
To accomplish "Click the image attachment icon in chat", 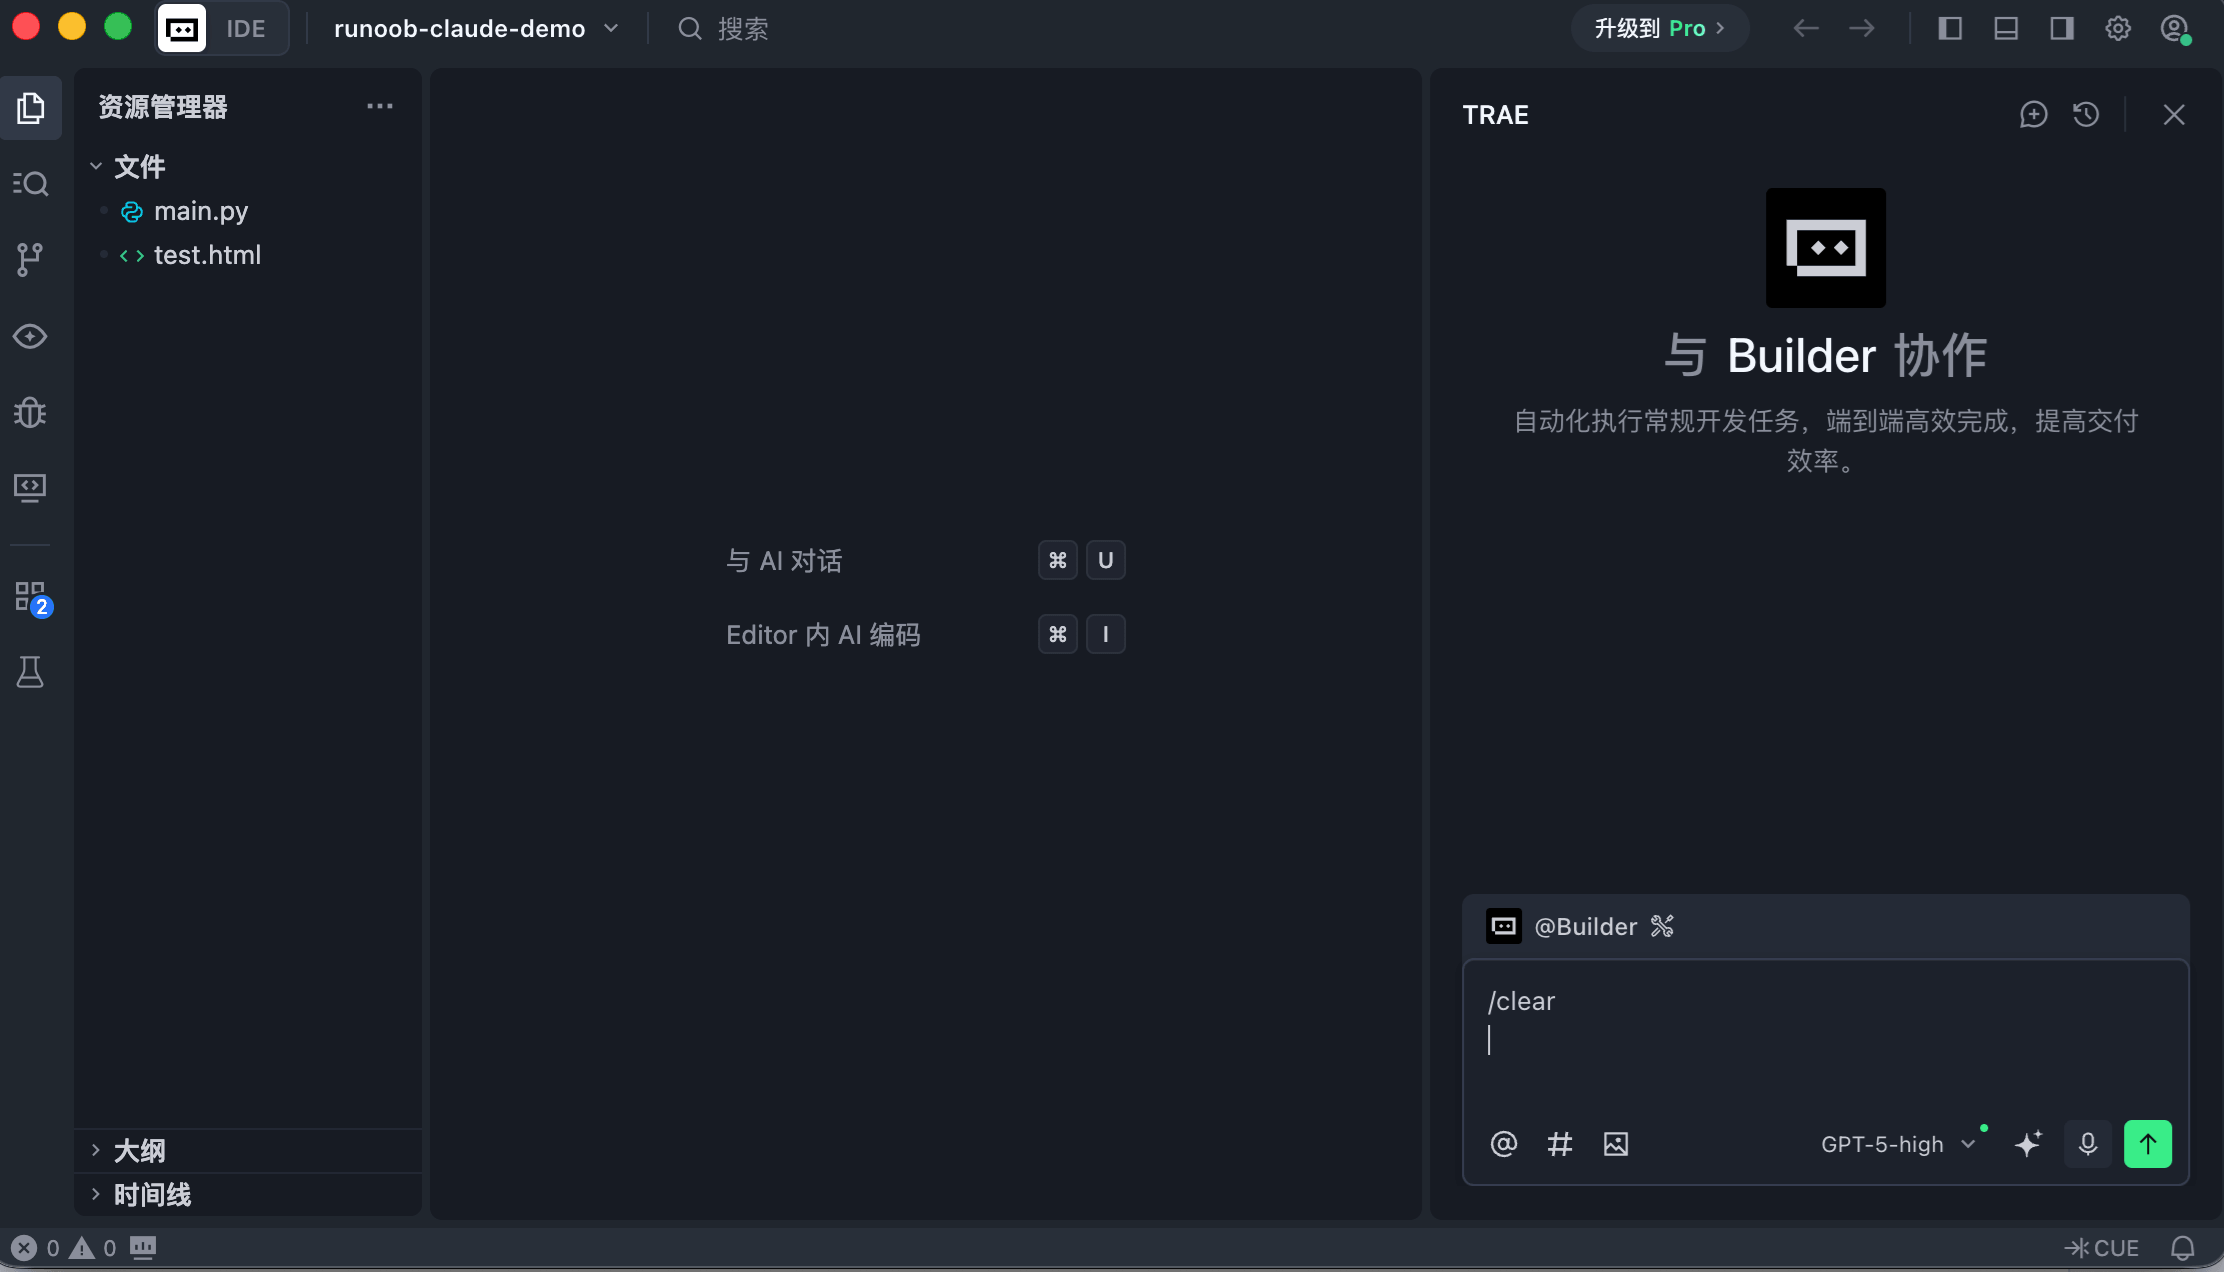I will (x=1616, y=1144).
